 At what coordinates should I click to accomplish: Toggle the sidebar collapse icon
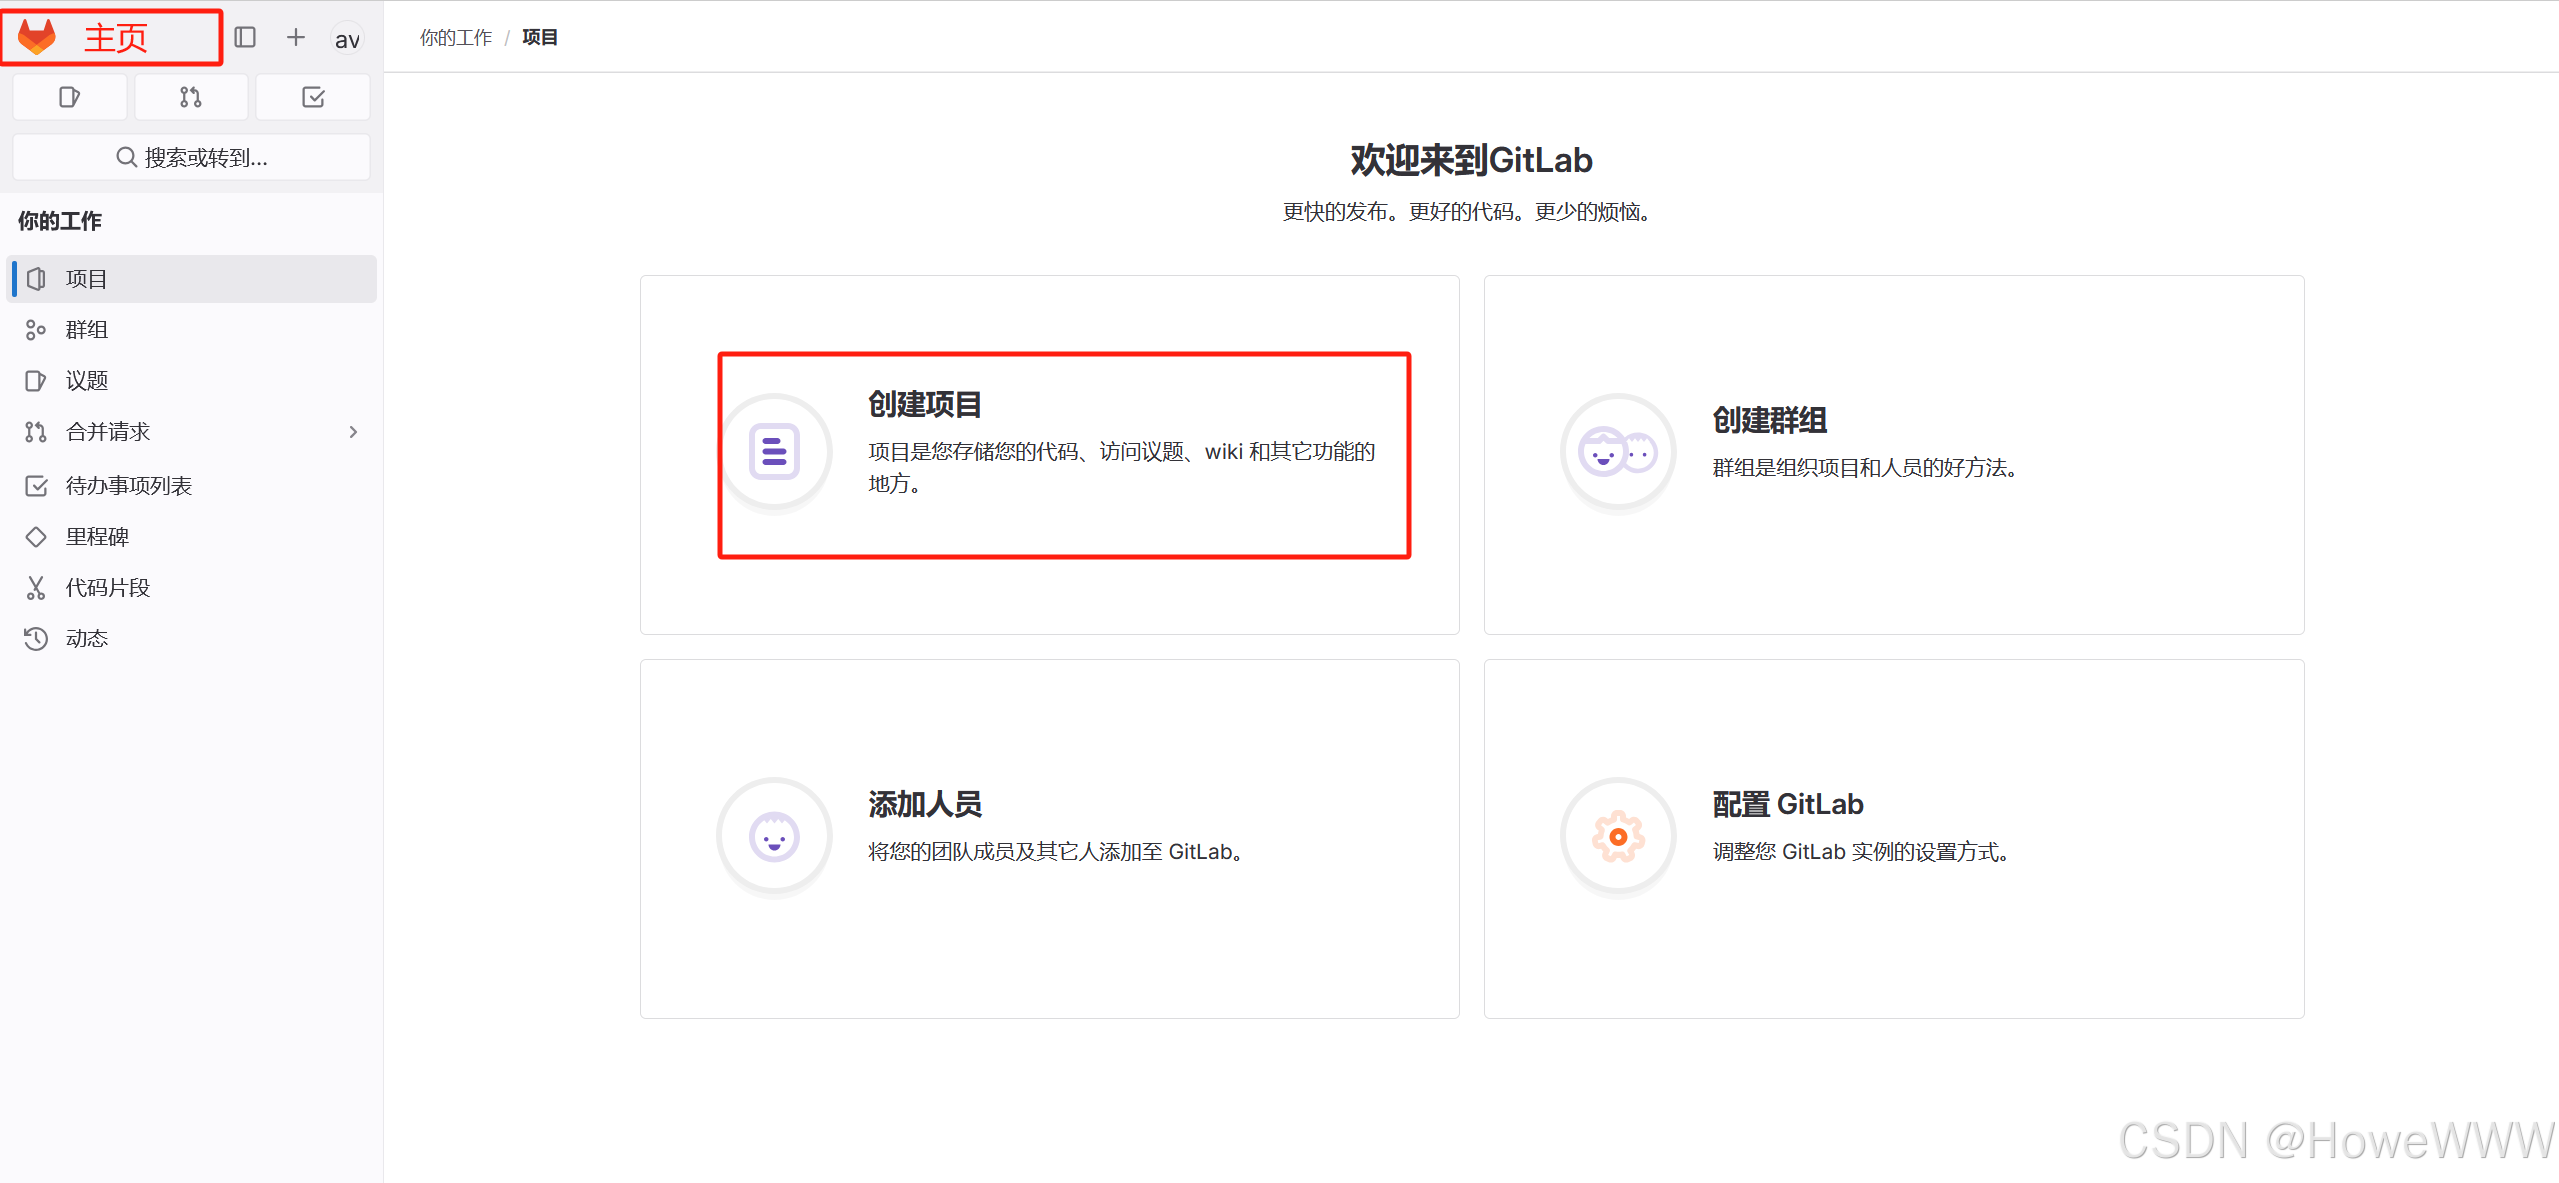coord(245,38)
